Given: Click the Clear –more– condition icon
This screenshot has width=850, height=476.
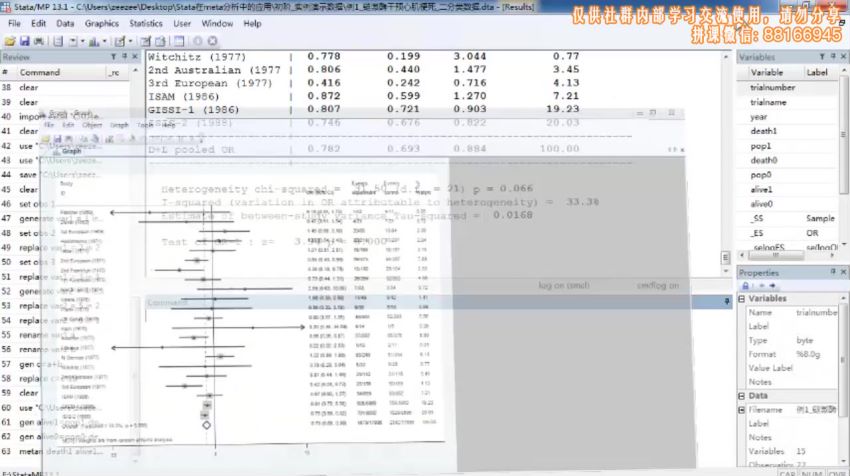Looking at the screenshot, I should [197, 41].
